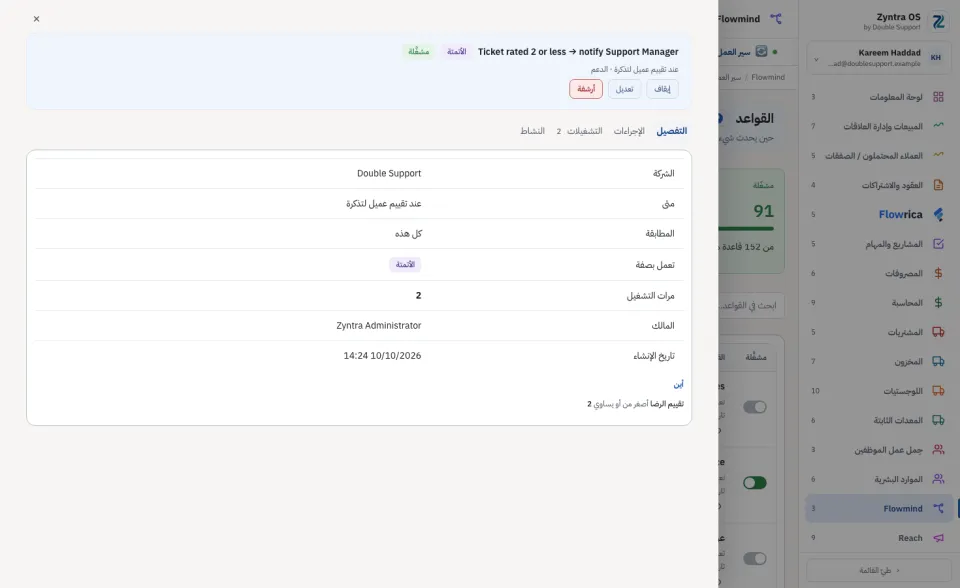Screen dimensions: 960x588
Task: Click the الأتمتة tag in تعمل بصفة row
Action: click(405, 265)
